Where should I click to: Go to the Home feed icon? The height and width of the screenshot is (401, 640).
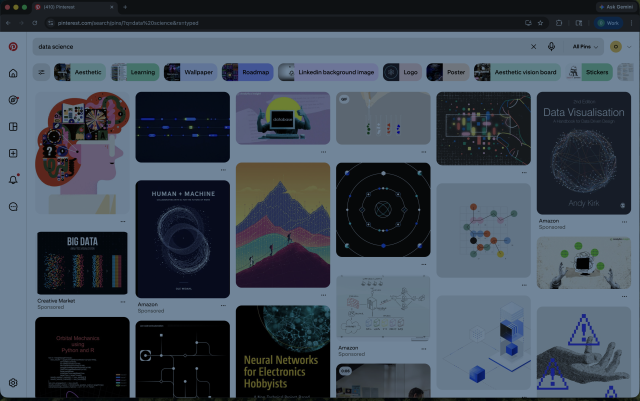[13, 73]
